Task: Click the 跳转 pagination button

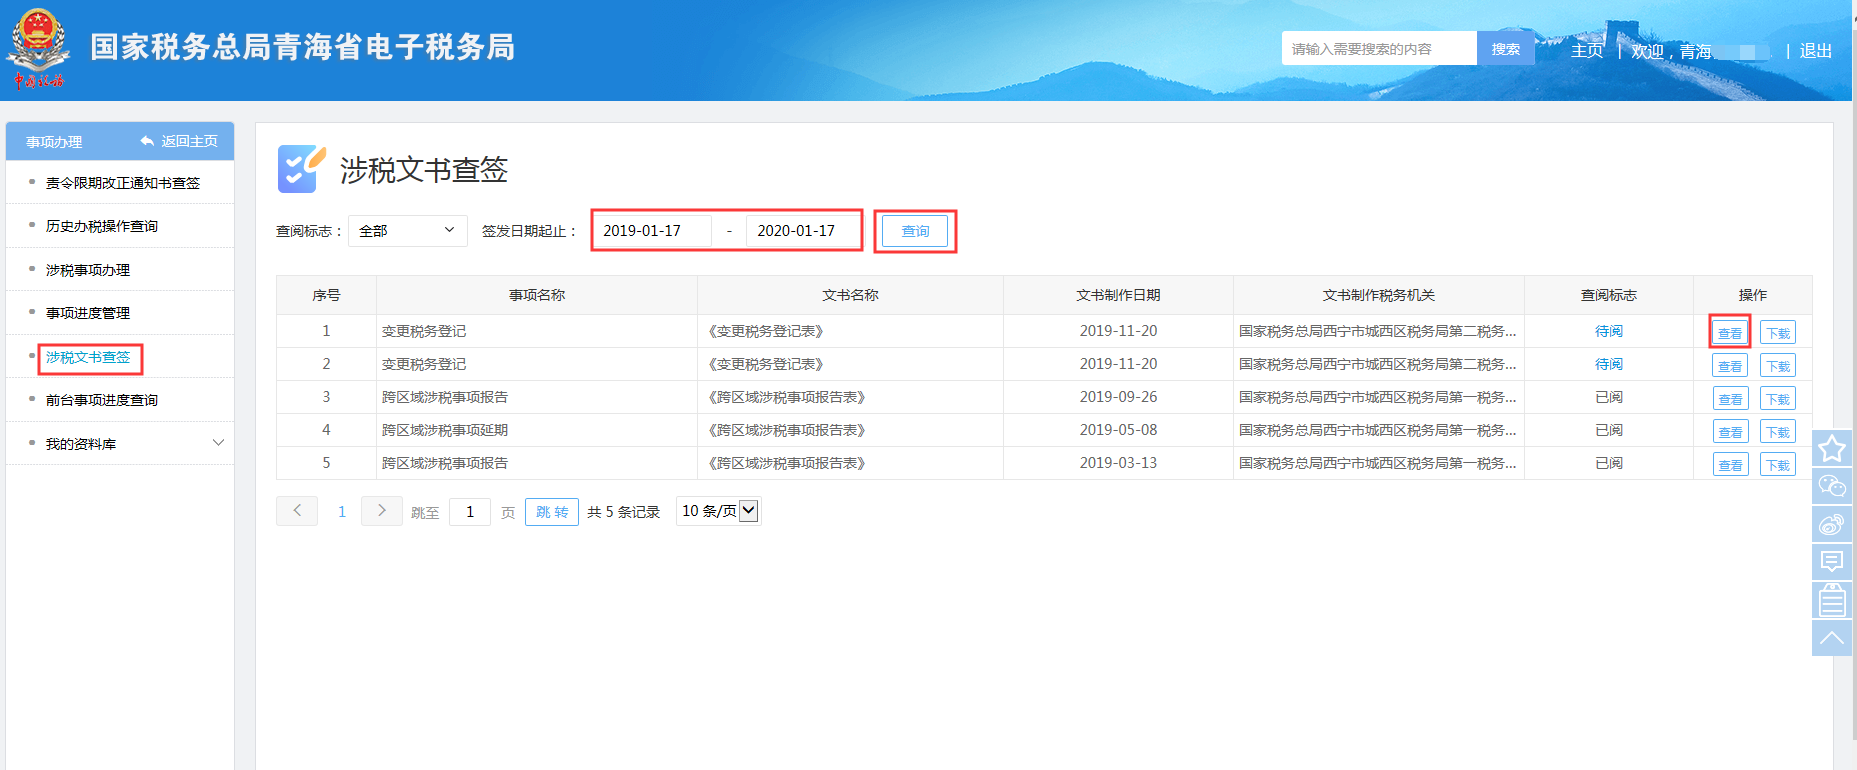Action: coord(552,511)
